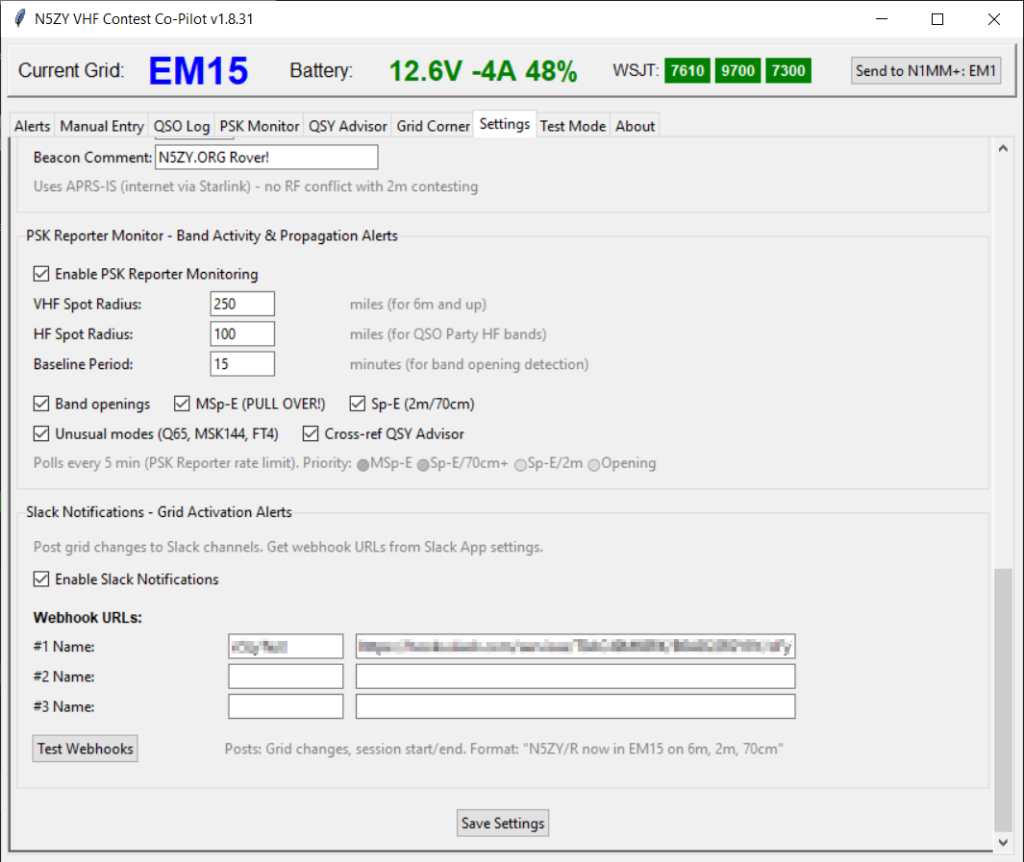Go to the Grid Corner tab

[x=433, y=126]
